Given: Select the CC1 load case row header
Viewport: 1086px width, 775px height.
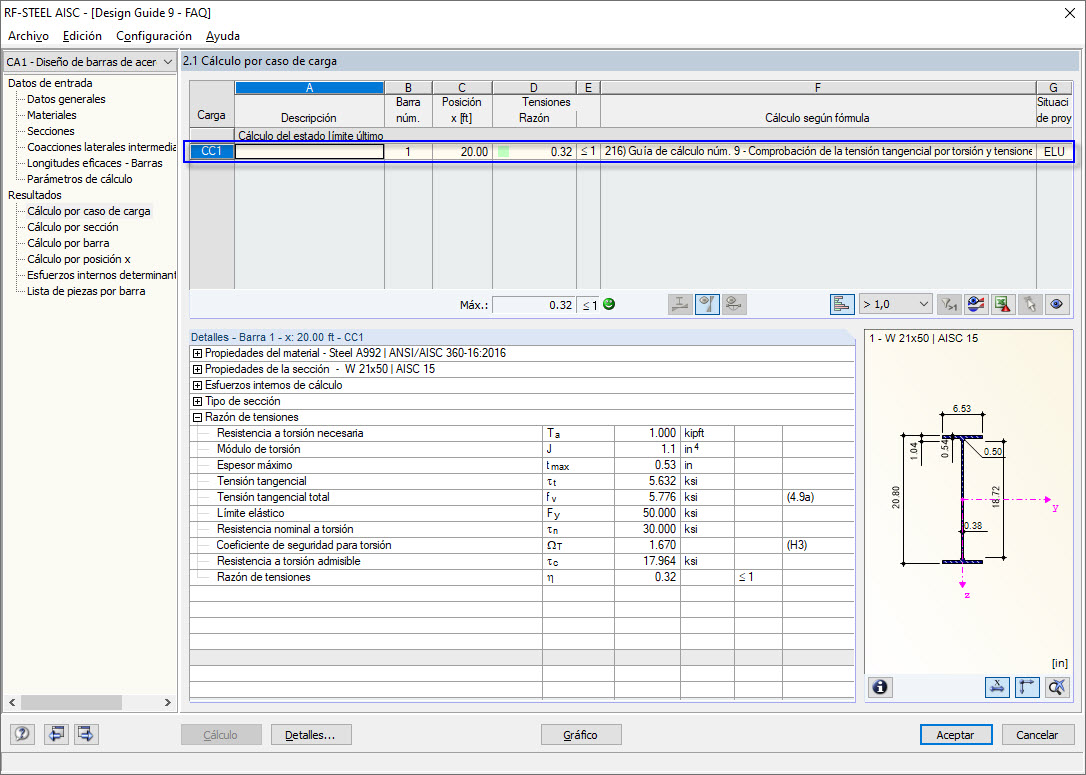Looking at the screenshot, I should click(x=211, y=152).
